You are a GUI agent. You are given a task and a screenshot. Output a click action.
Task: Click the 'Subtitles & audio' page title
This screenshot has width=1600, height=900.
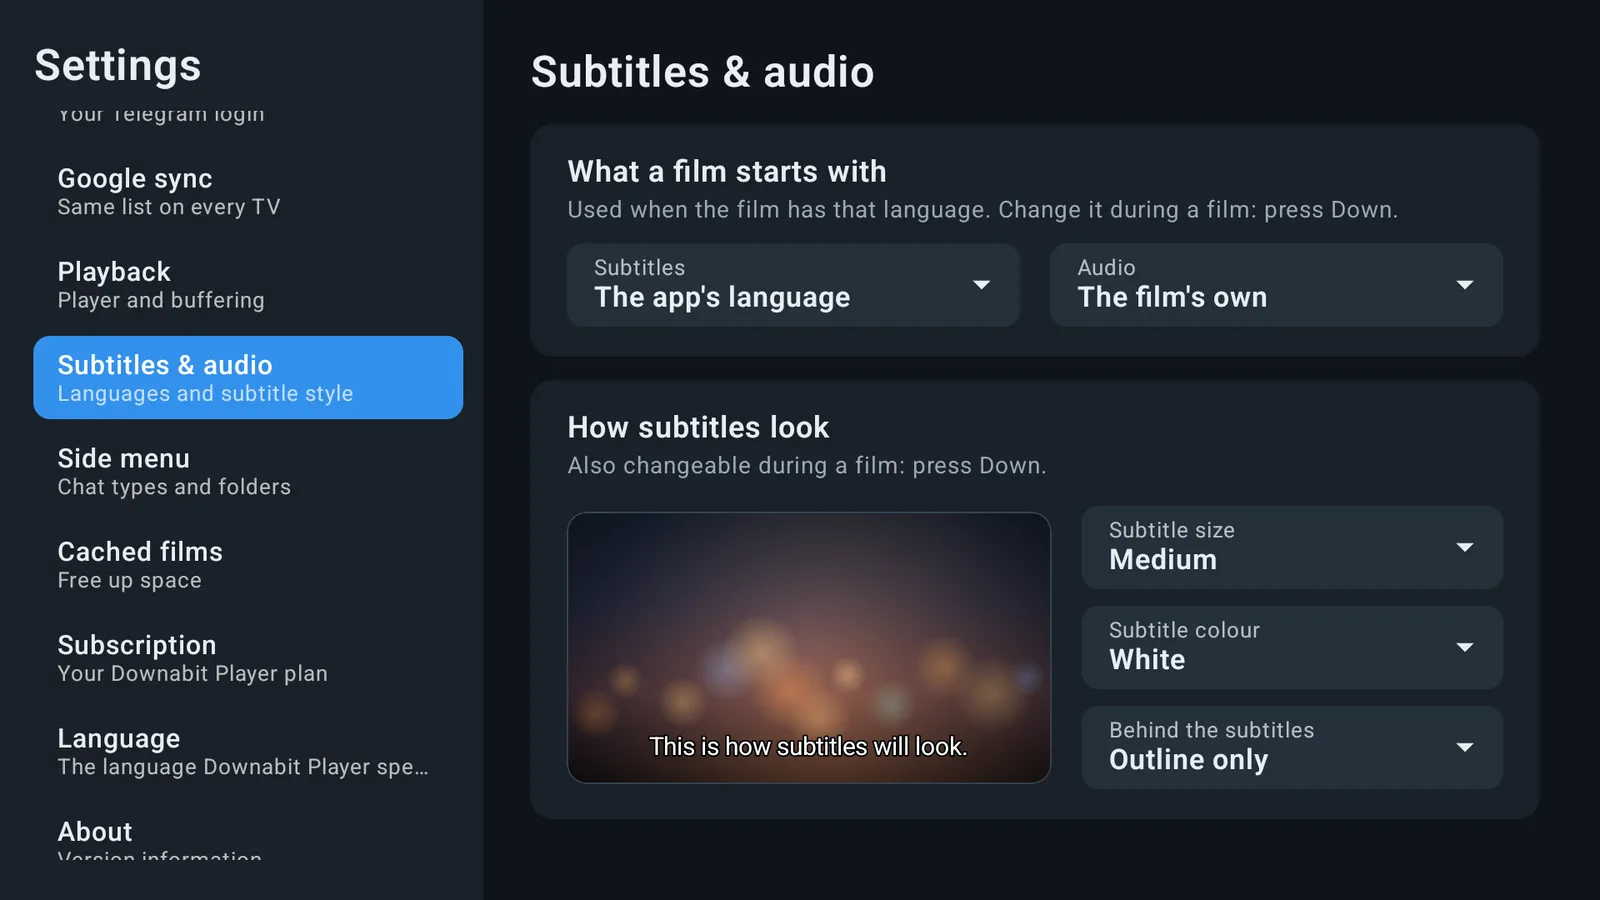tap(702, 72)
